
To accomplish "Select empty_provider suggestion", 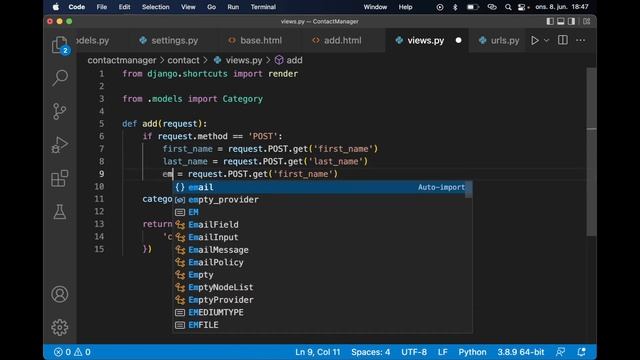I will [322, 200].
